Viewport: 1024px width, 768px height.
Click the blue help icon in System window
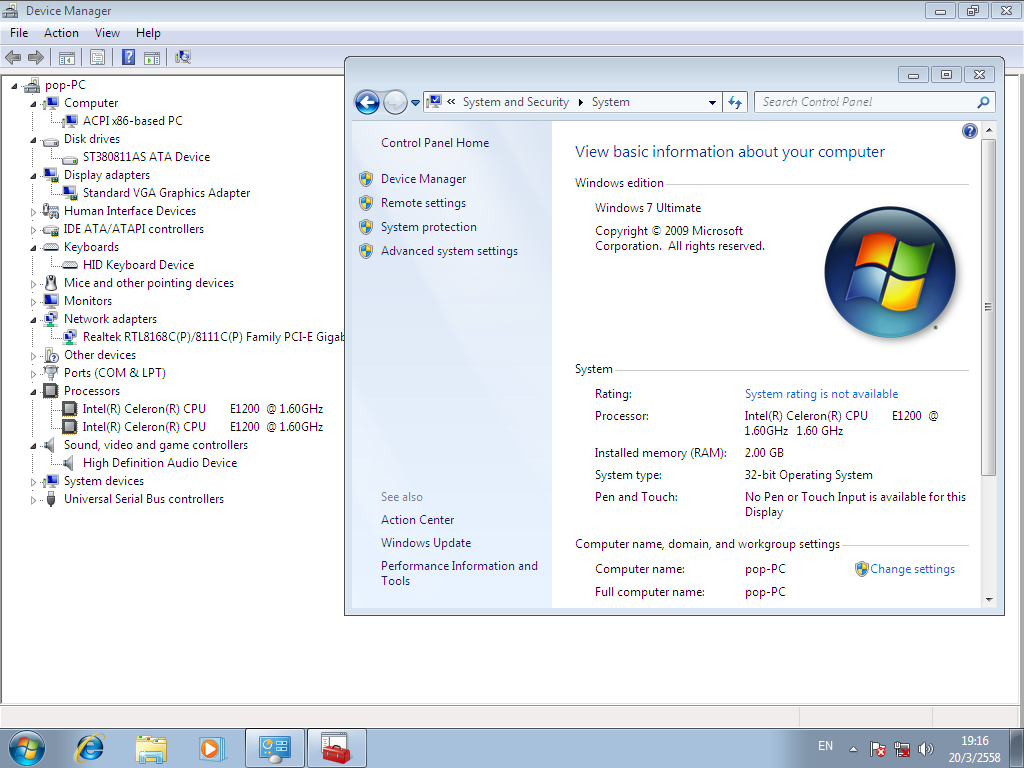tap(970, 131)
